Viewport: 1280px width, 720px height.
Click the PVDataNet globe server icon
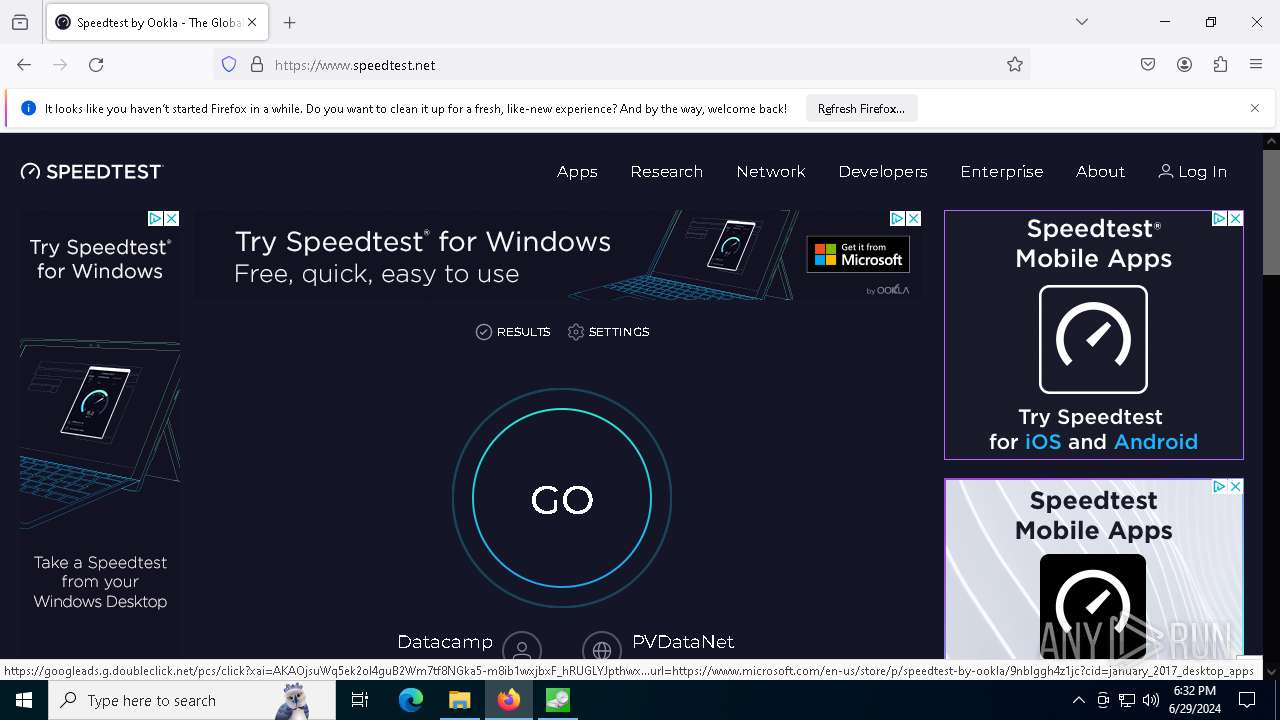click(x=602, y=649)
